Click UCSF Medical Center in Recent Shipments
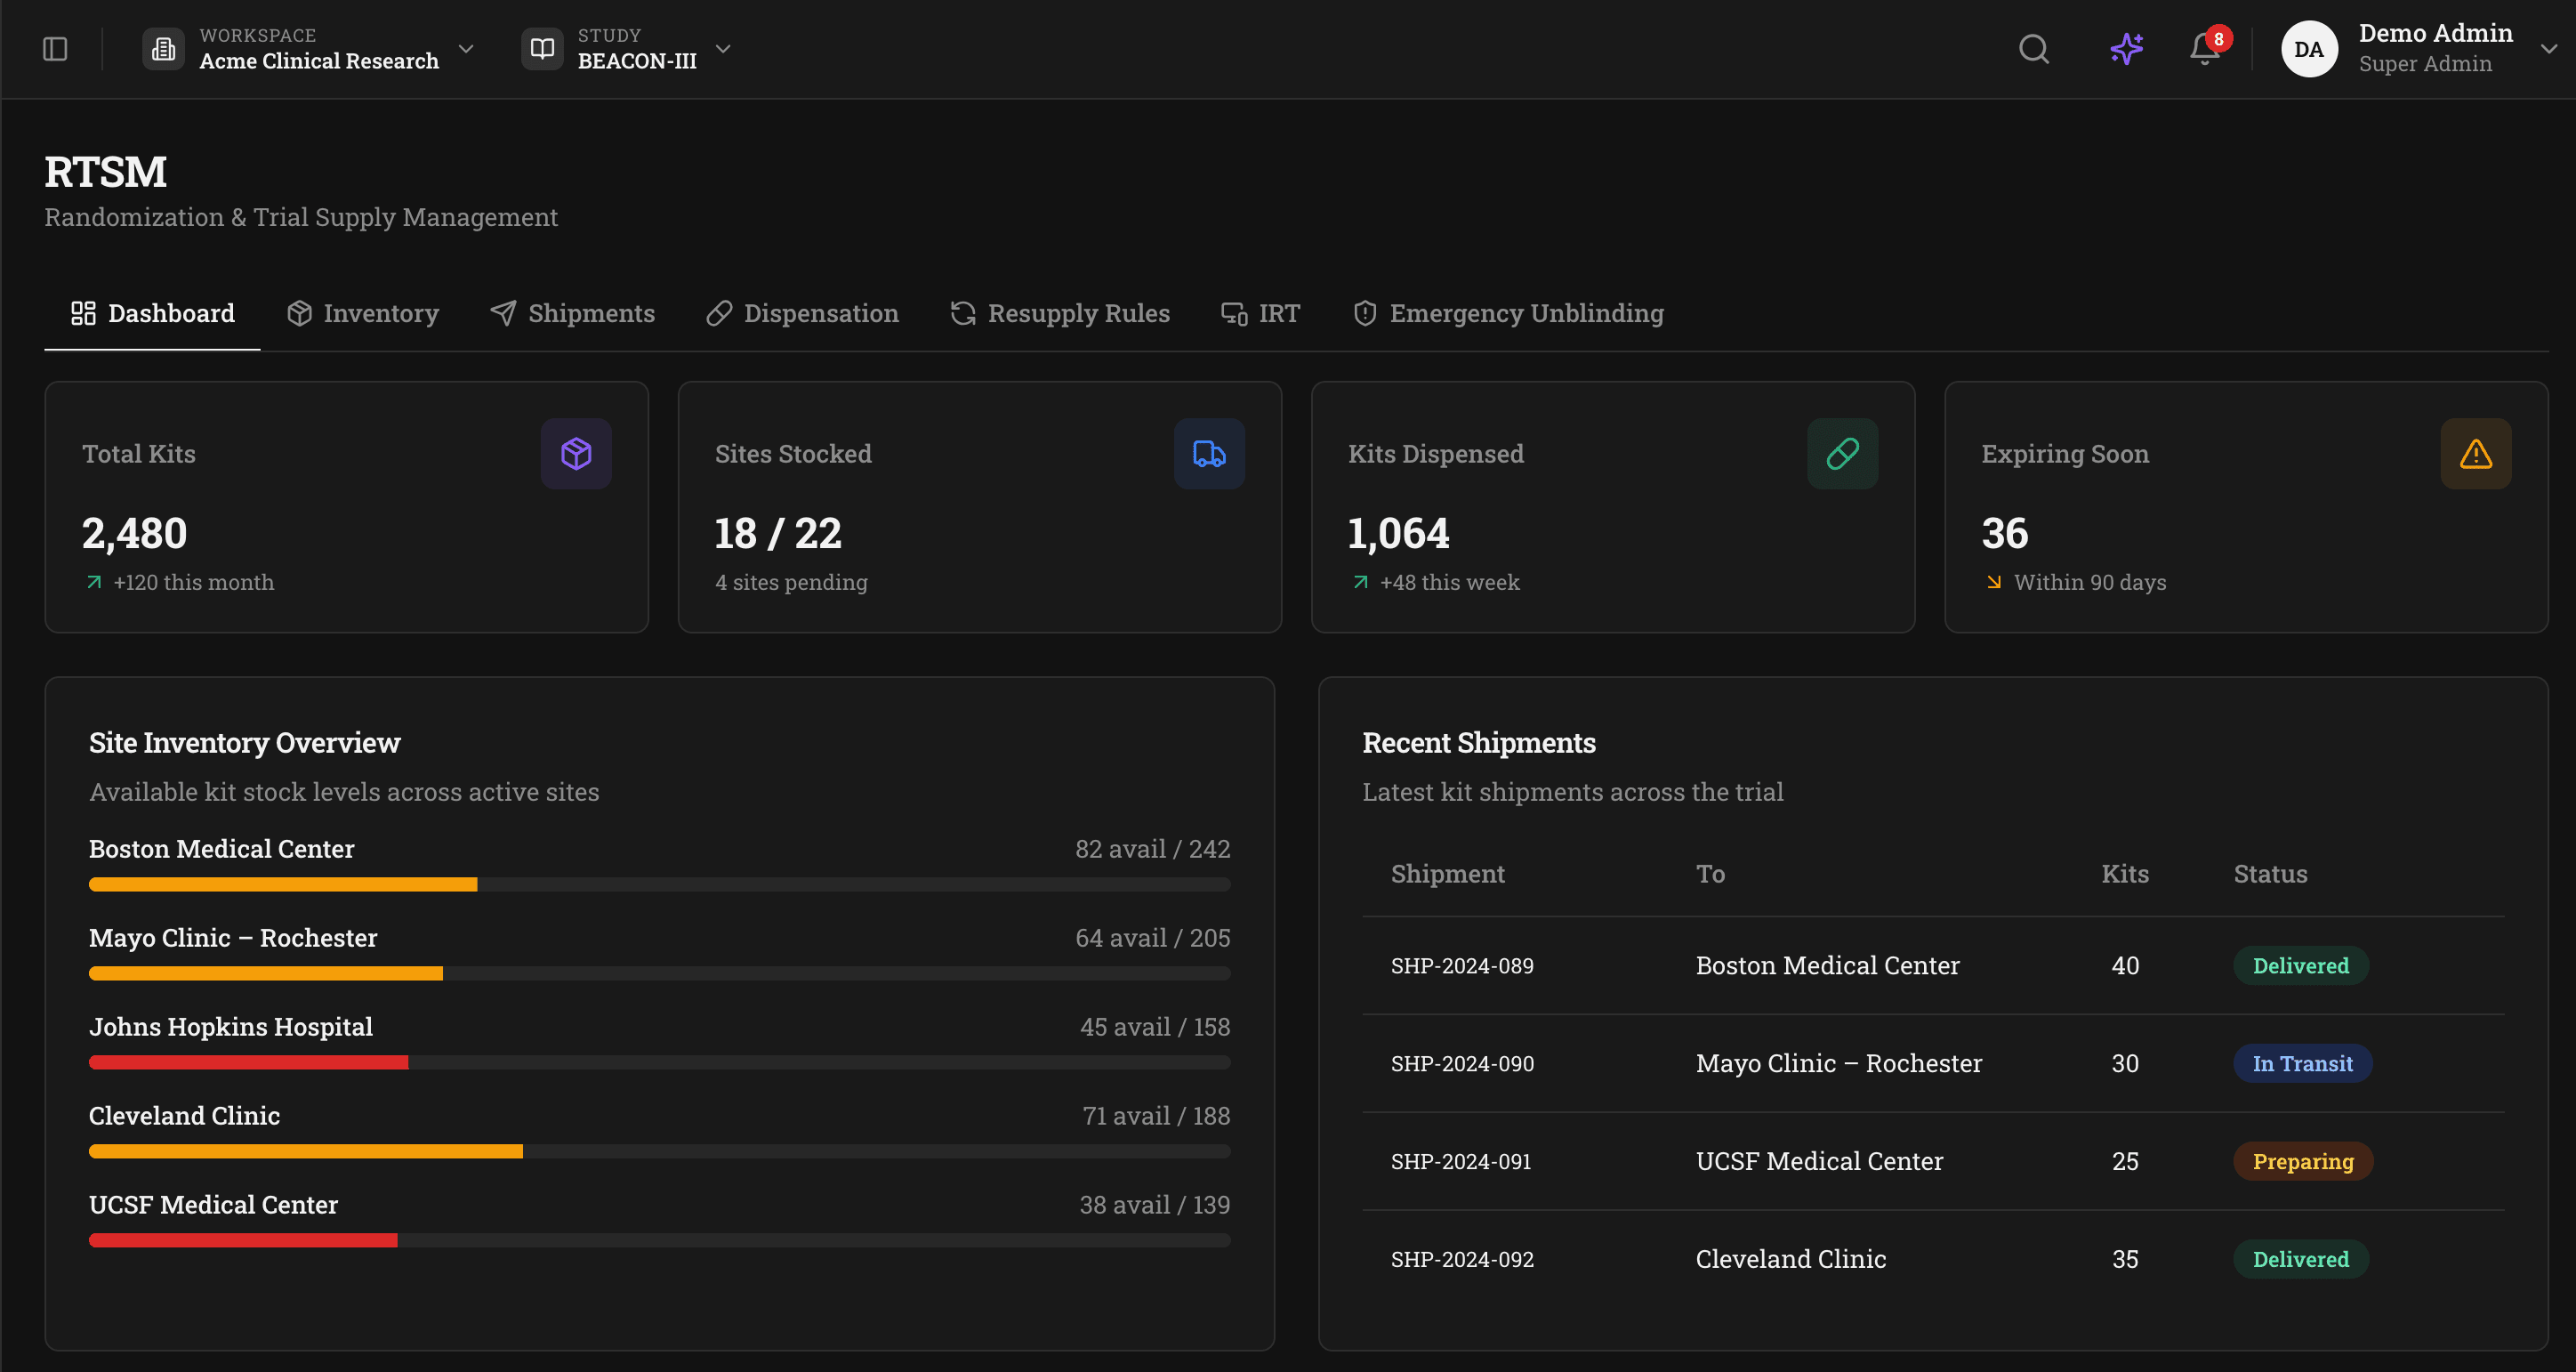The image size is (2576, 1372). click(1819, 1161)
